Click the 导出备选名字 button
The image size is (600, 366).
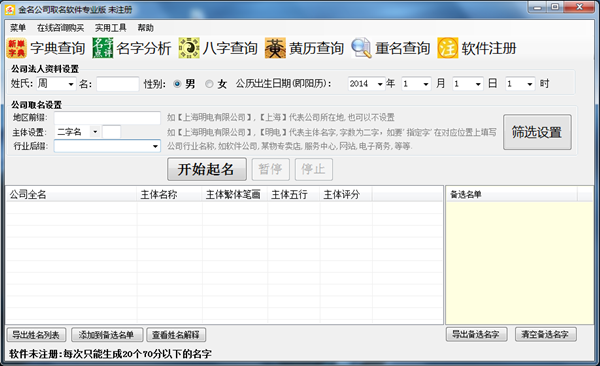tap(476, 334)
